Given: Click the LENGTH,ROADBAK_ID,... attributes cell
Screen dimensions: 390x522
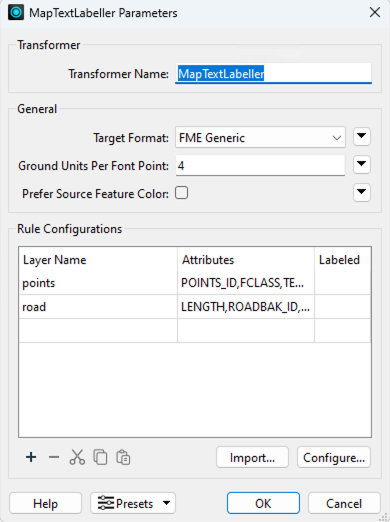Looking at the screenshot, I should pyautogui.click(x=246, y=307).
